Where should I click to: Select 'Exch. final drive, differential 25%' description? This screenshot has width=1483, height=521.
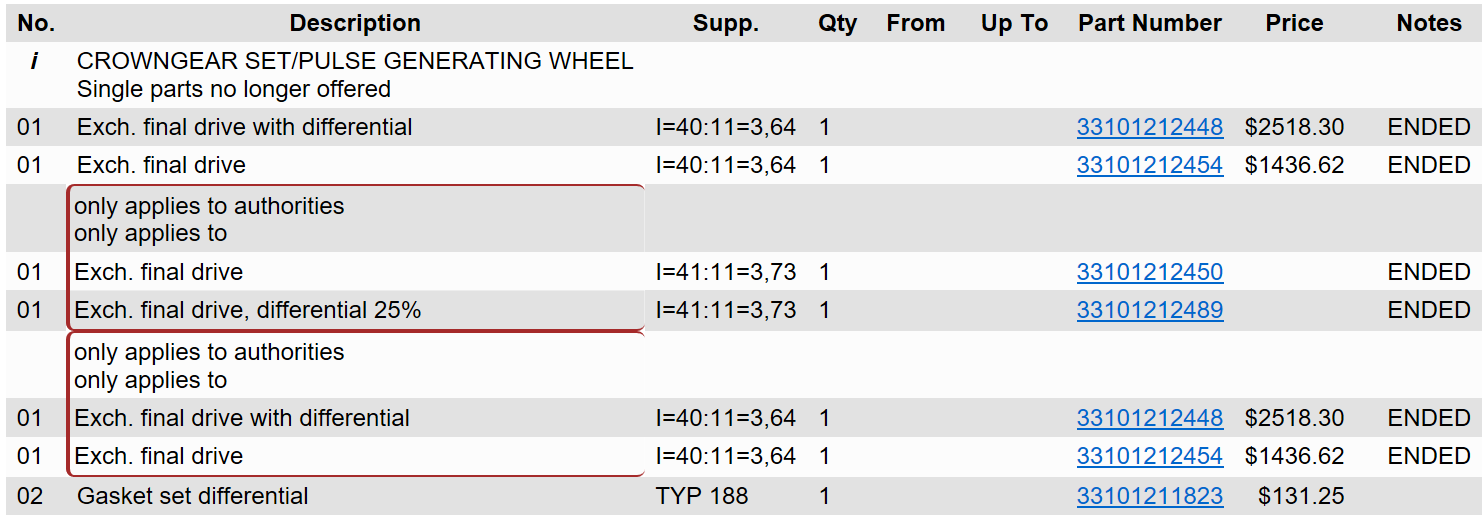[248, 310]
